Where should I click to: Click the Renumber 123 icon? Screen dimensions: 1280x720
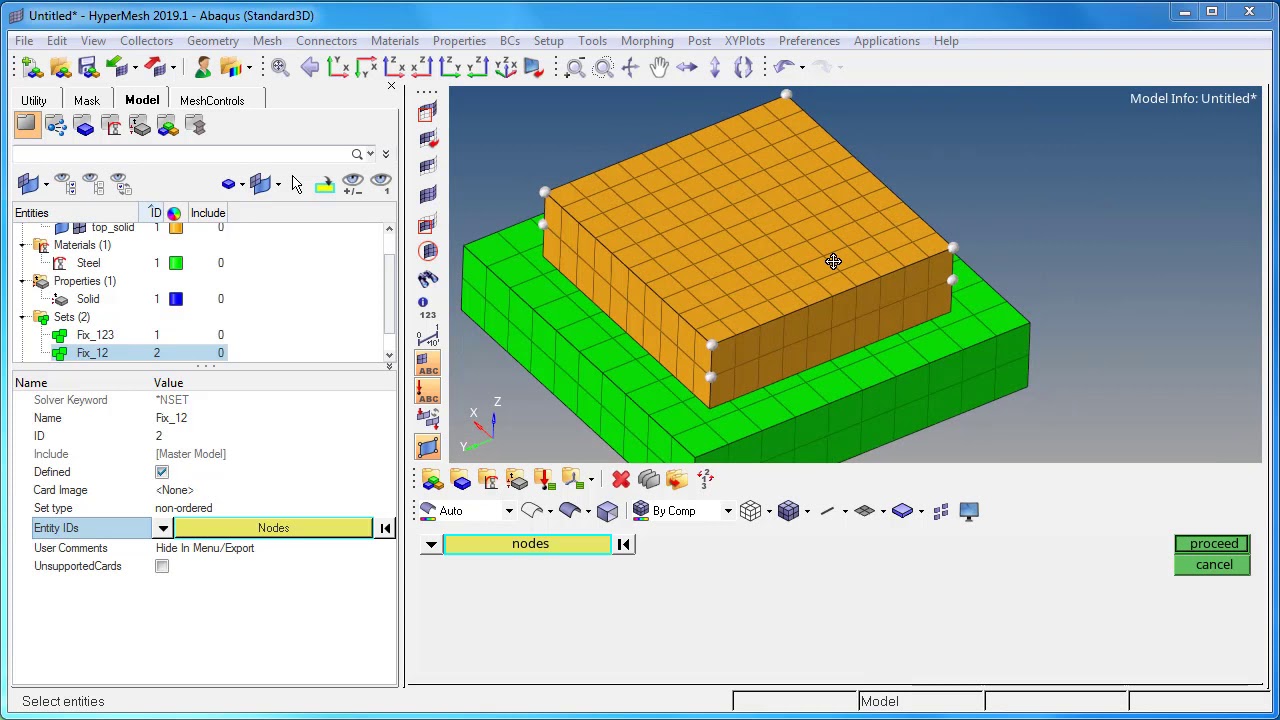click(705, 479)
